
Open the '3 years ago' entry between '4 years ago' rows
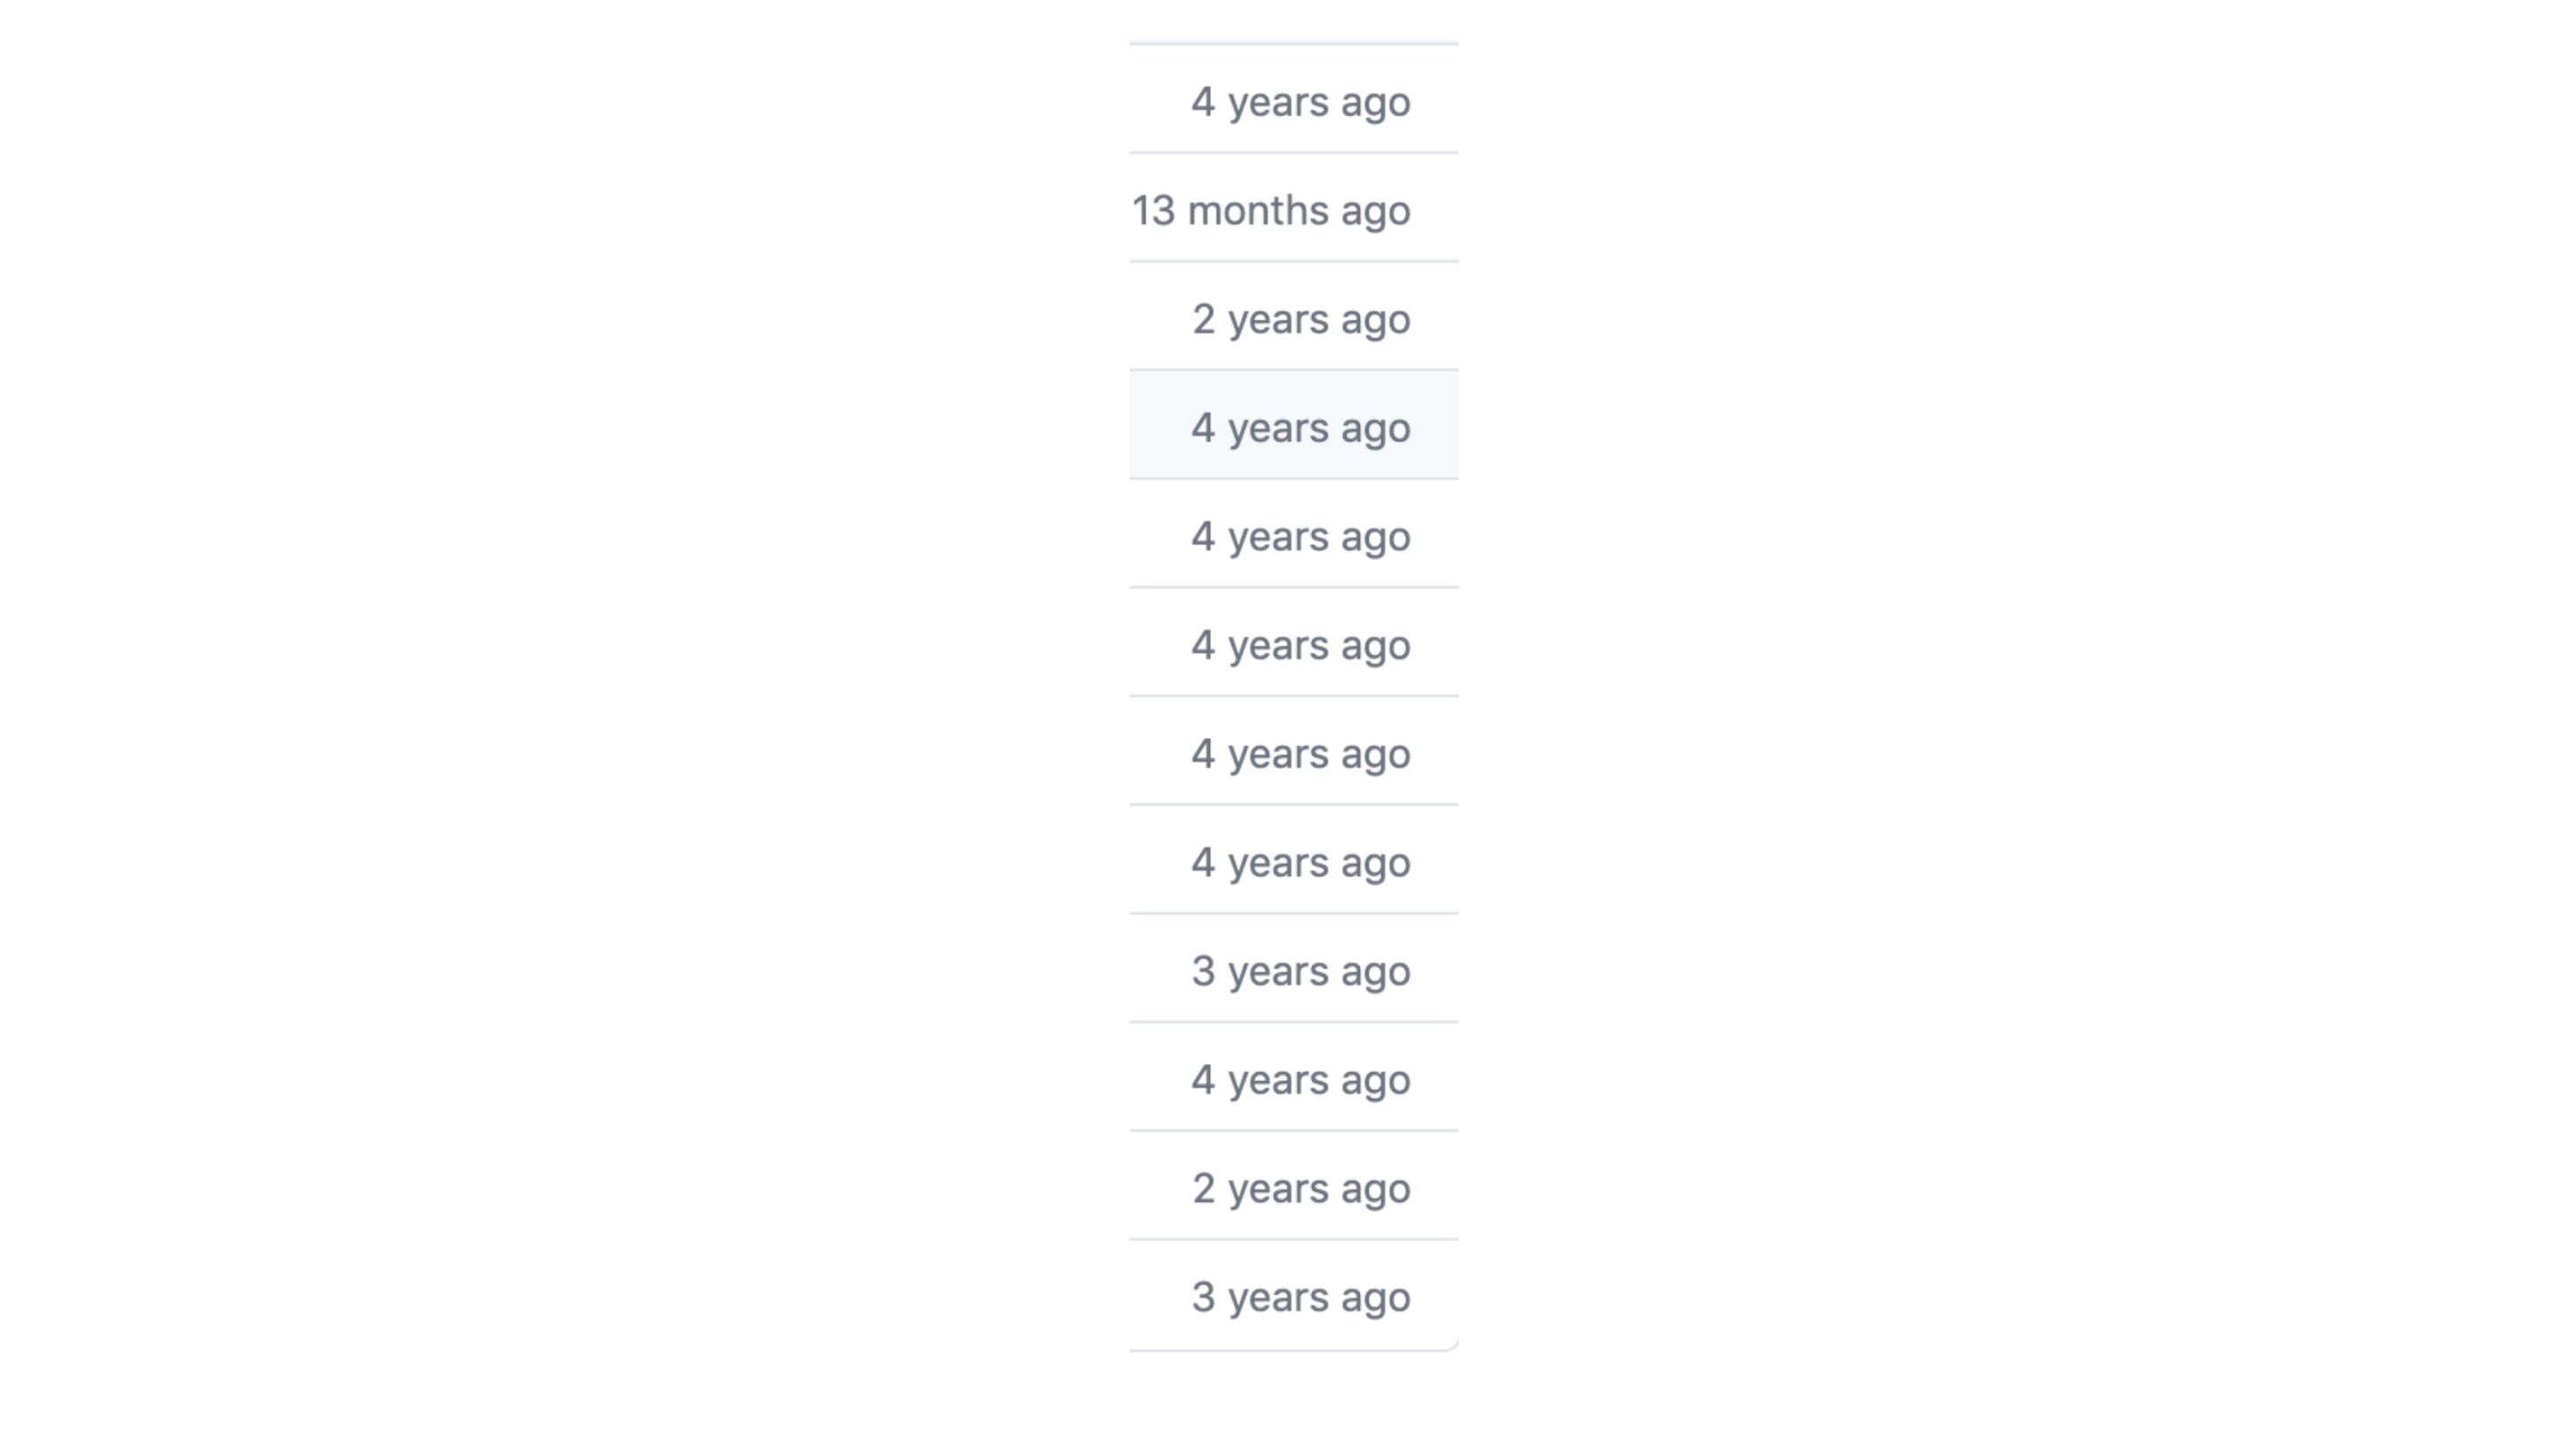1301,972
